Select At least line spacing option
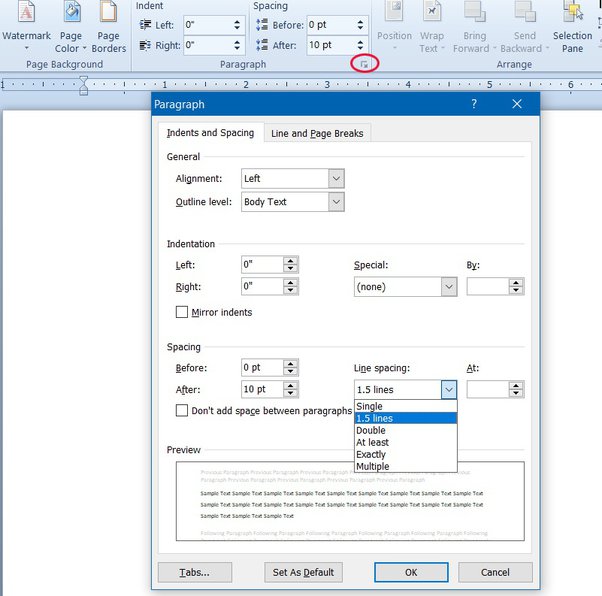The width and height of the screenshot is (602, 596). [406, 442]
